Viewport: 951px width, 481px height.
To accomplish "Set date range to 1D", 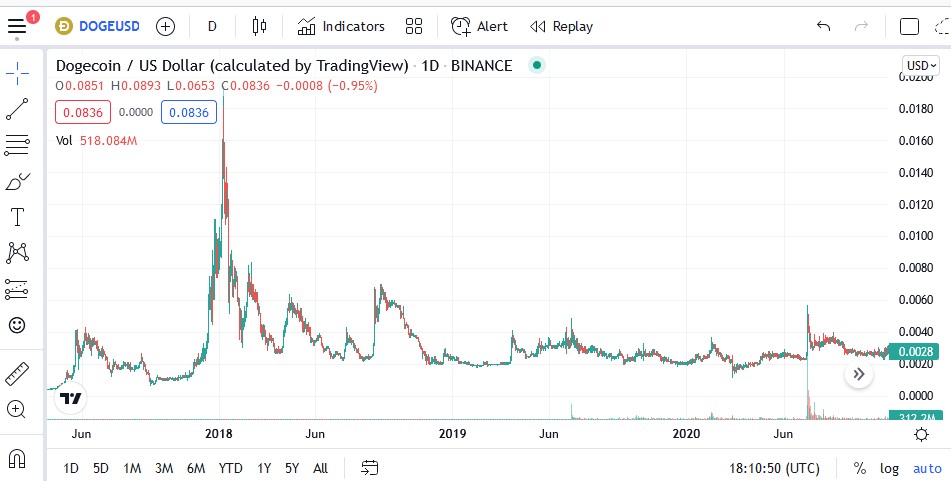I will [x=71, y=468].
